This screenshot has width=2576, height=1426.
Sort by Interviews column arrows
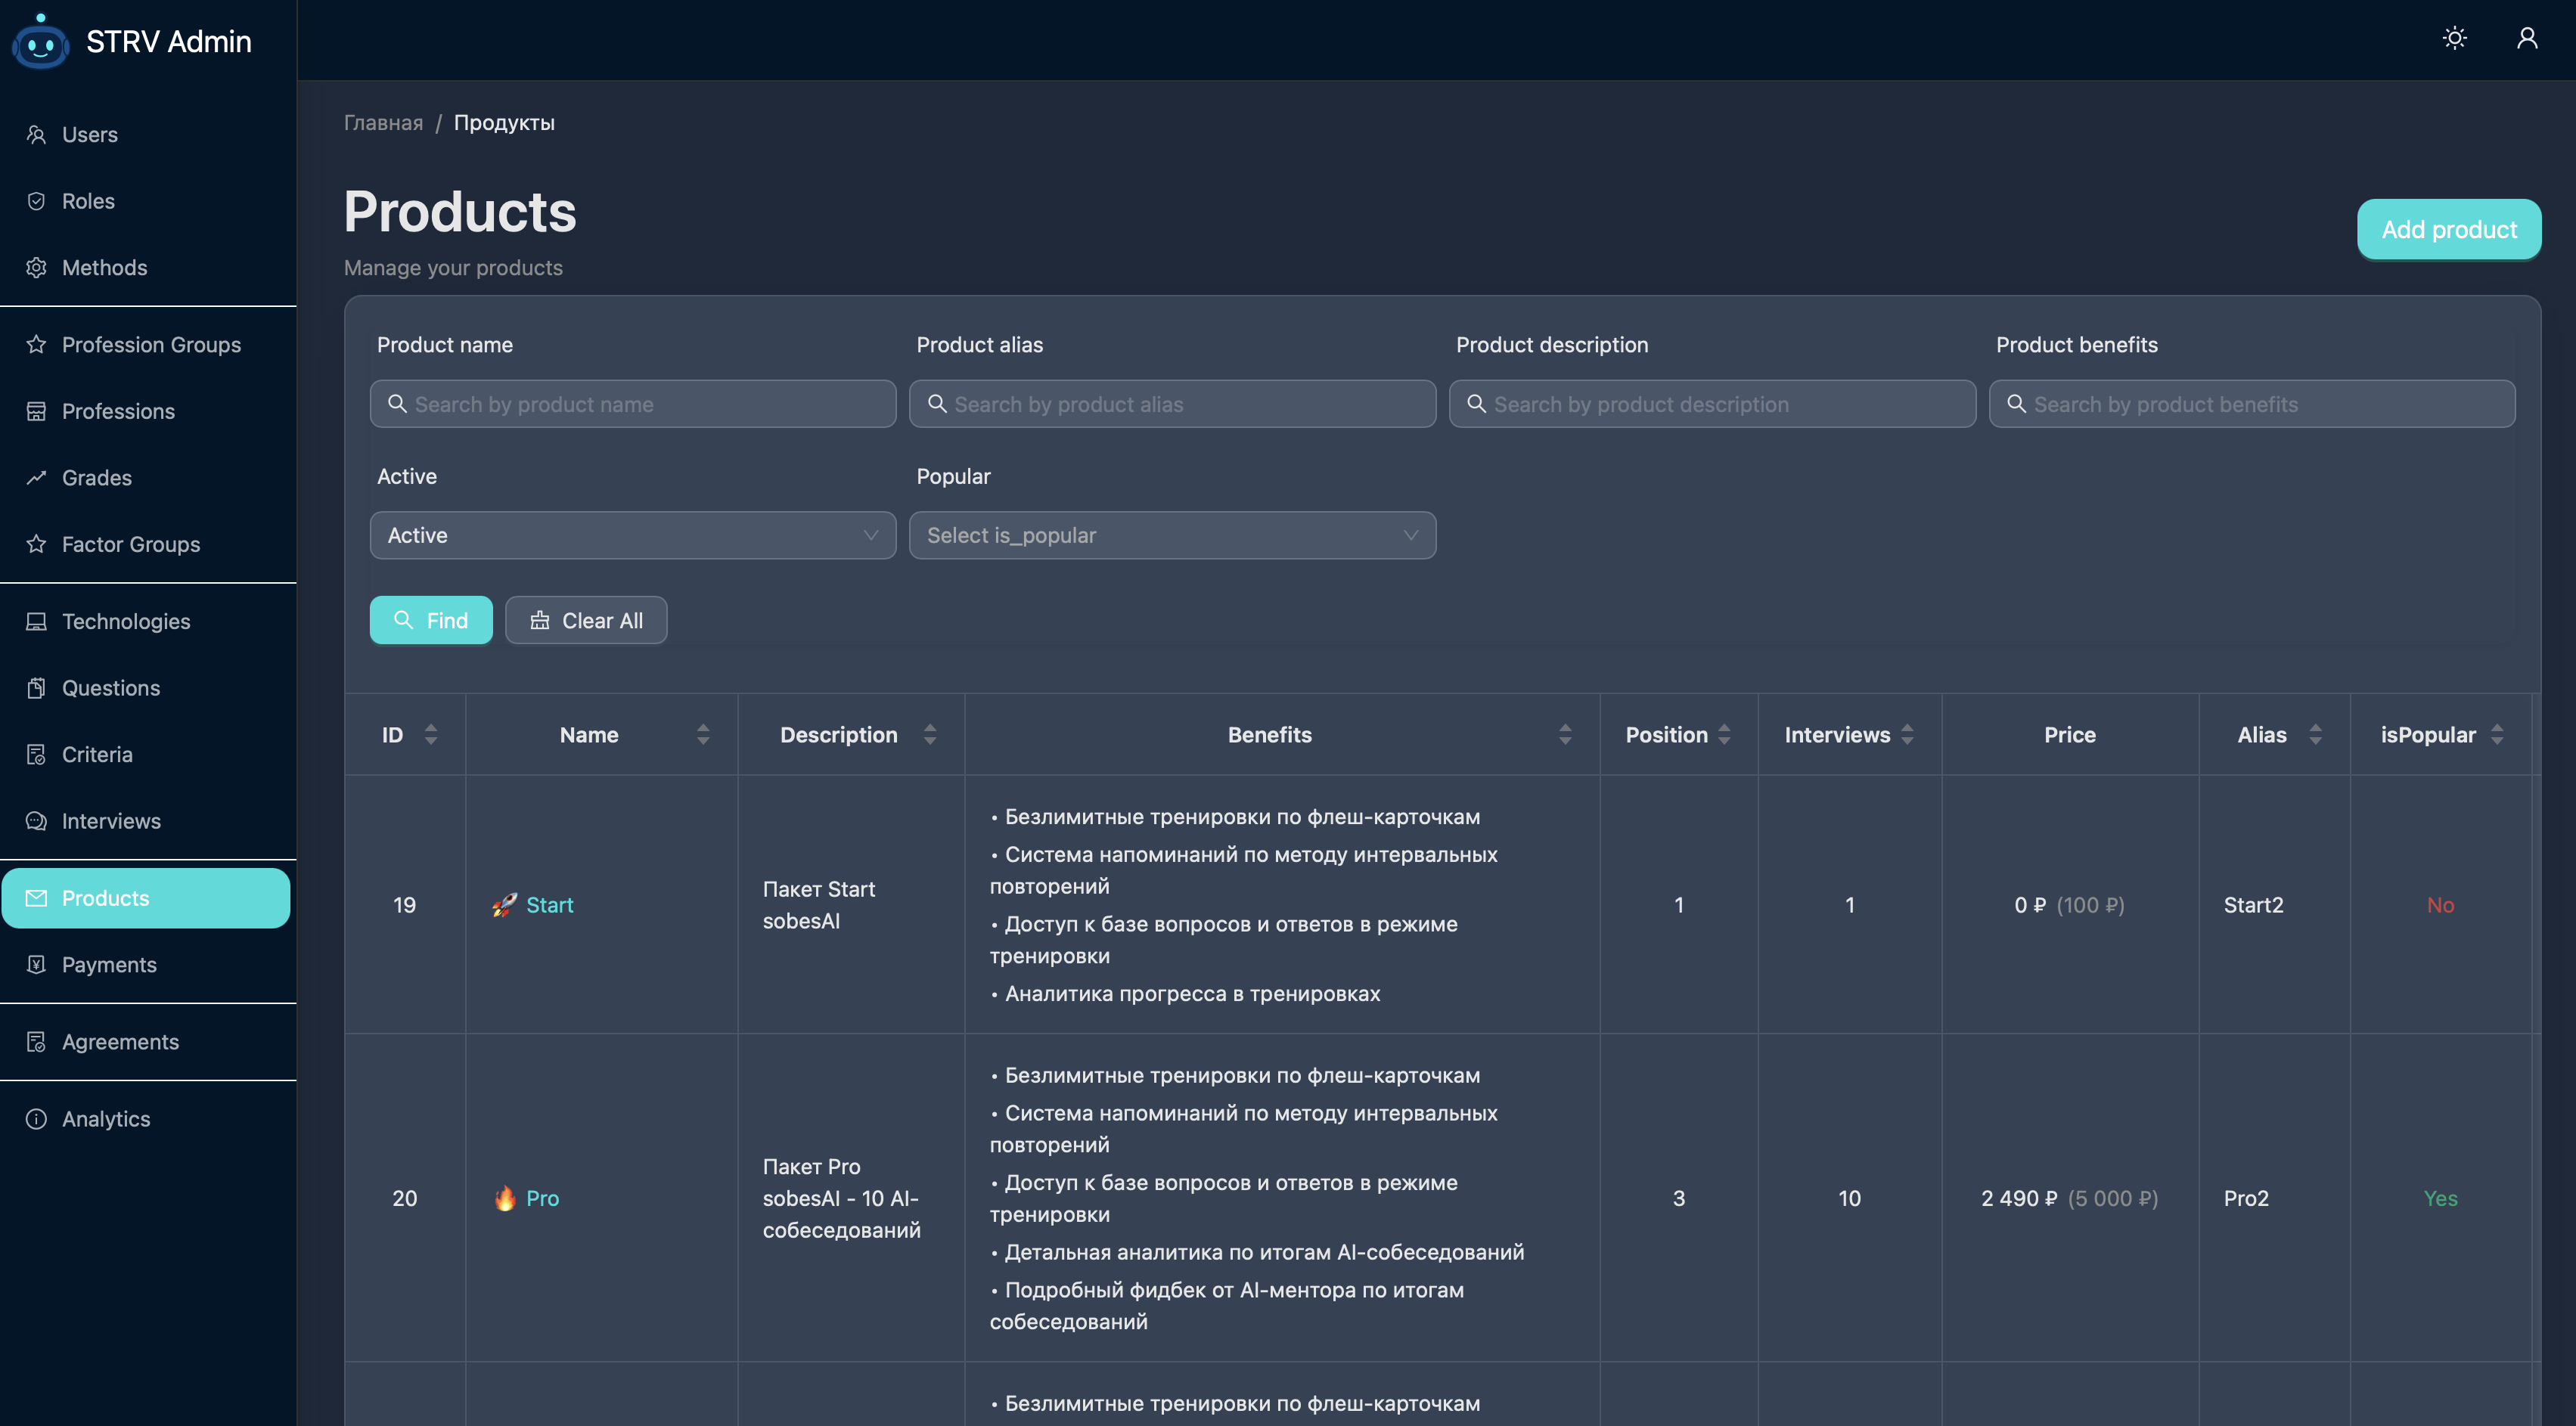(x=1907, y=735)
